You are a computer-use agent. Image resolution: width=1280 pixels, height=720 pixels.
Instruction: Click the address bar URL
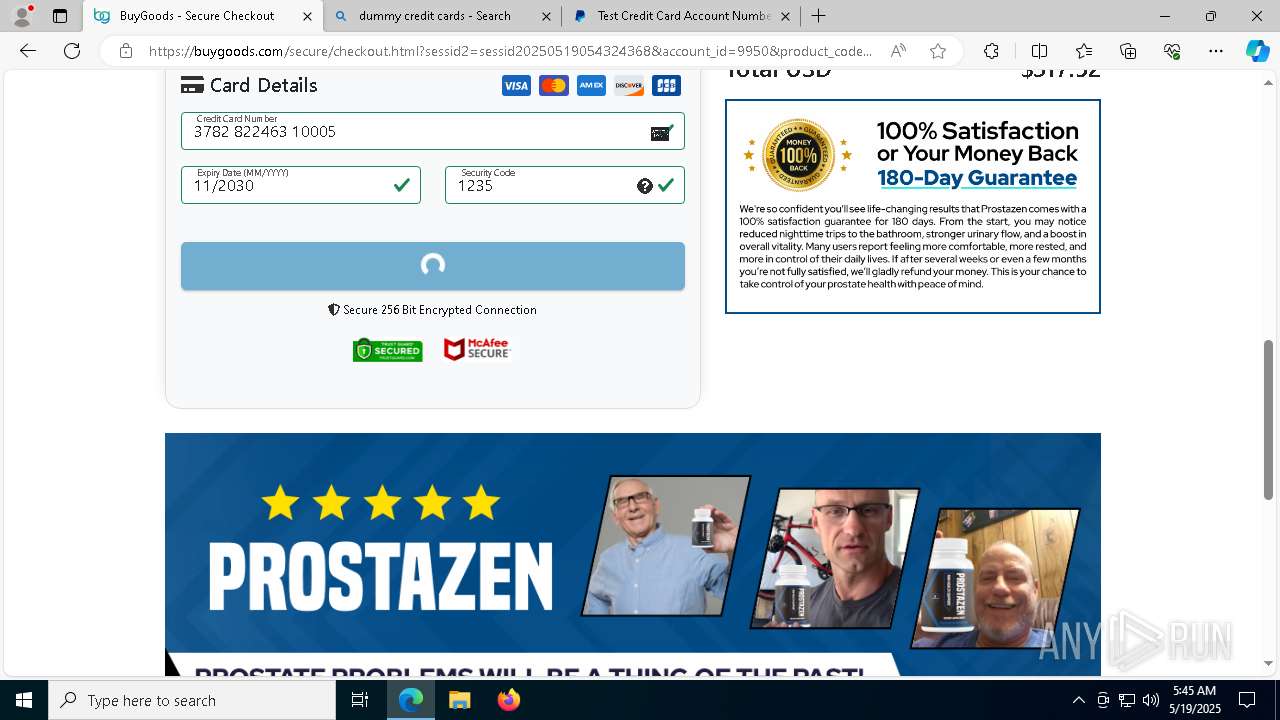[510, 51]
